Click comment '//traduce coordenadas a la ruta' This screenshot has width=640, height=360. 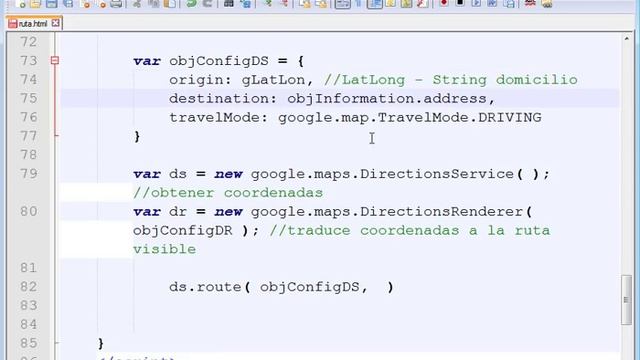(410, 231)
